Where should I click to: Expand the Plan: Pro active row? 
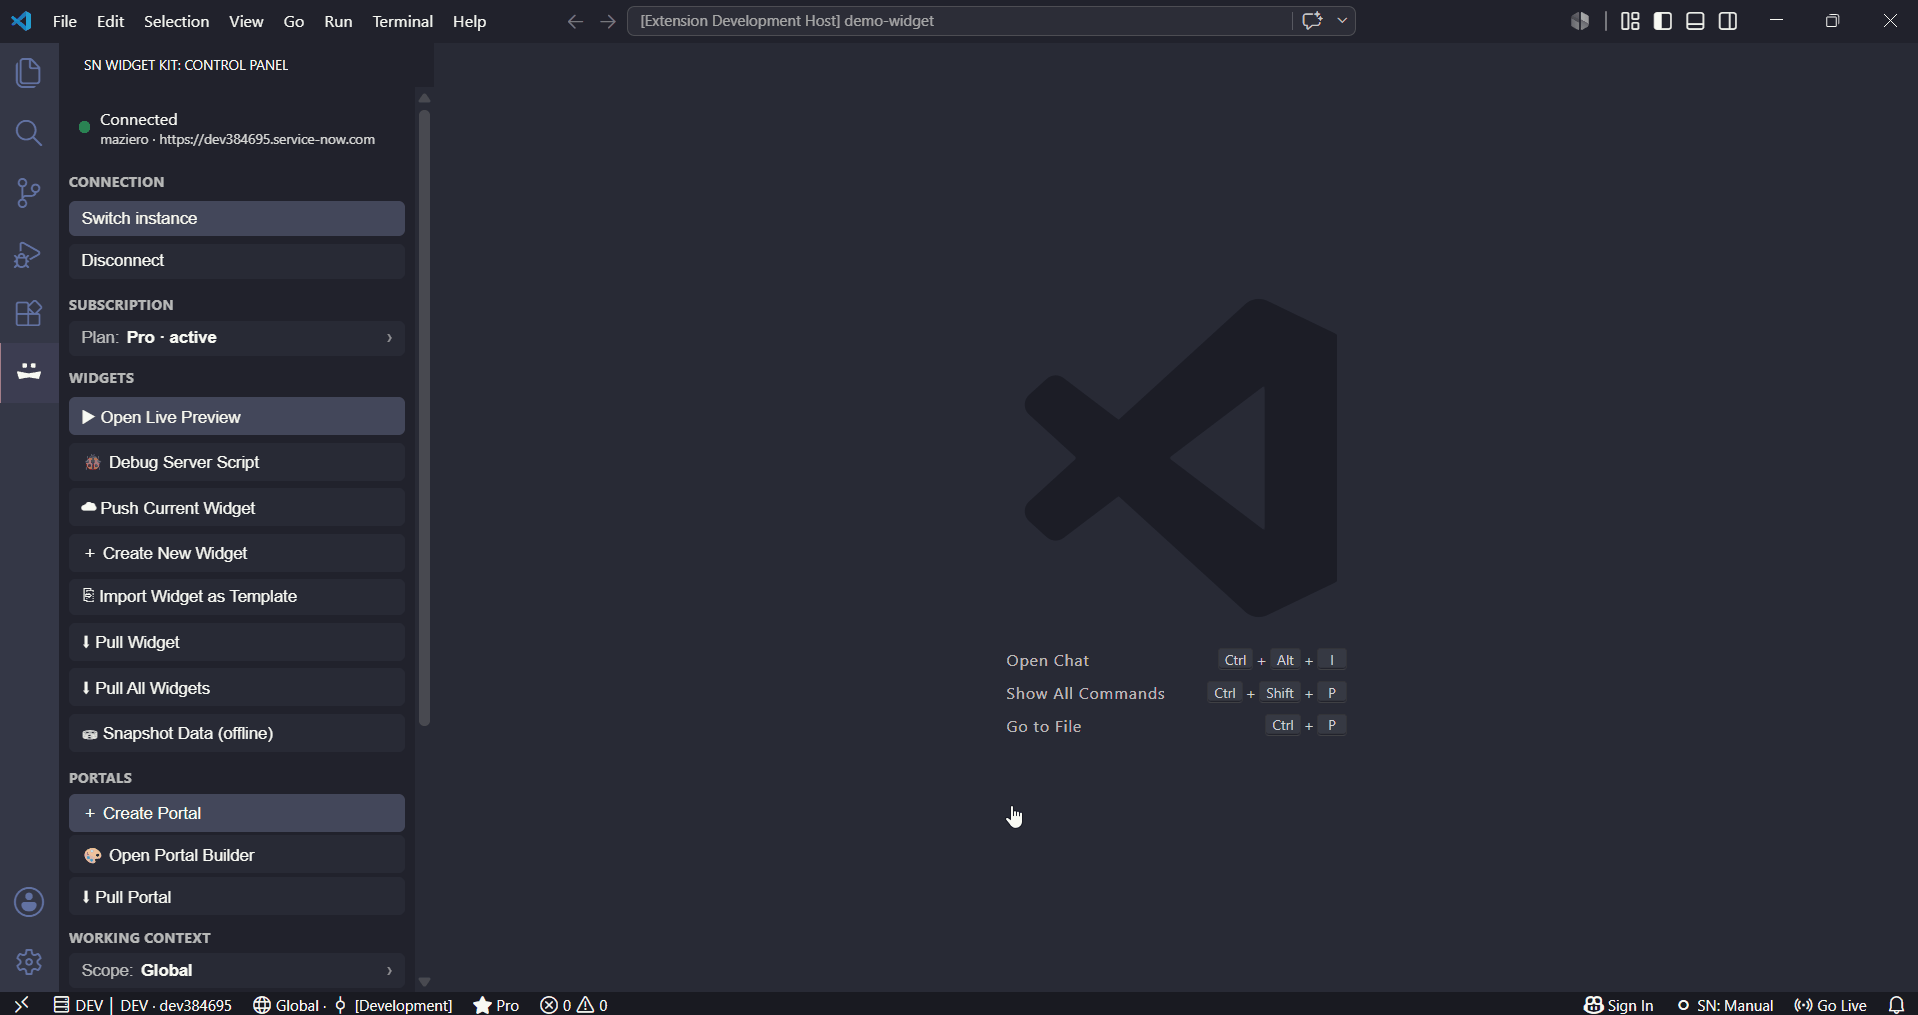click(x=237, y=338)
